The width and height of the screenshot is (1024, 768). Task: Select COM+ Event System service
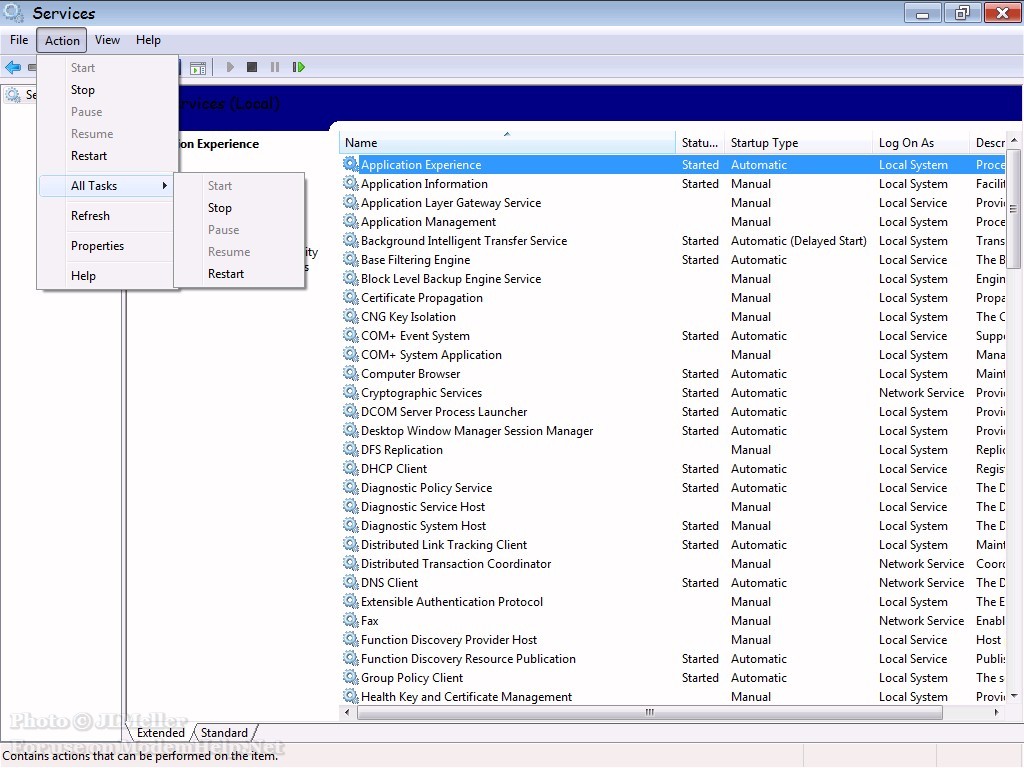[673, 335]
